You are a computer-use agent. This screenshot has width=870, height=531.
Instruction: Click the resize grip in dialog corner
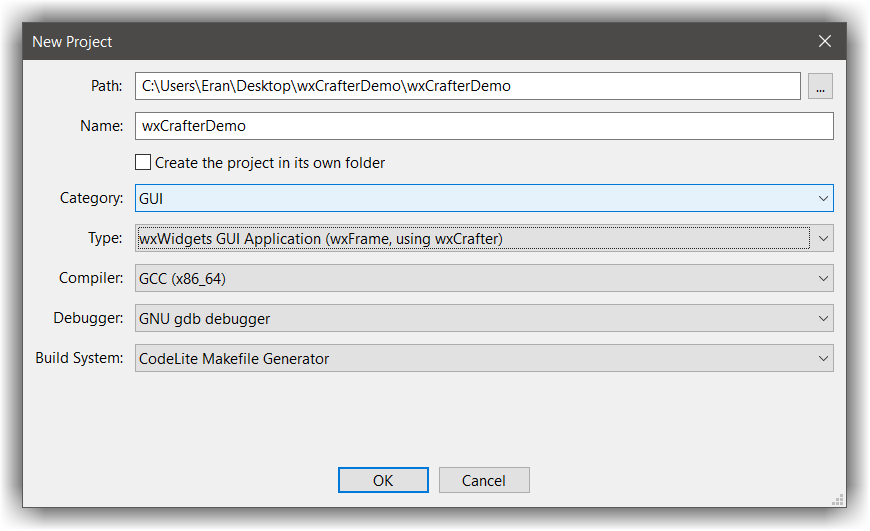tap(837, 499)
